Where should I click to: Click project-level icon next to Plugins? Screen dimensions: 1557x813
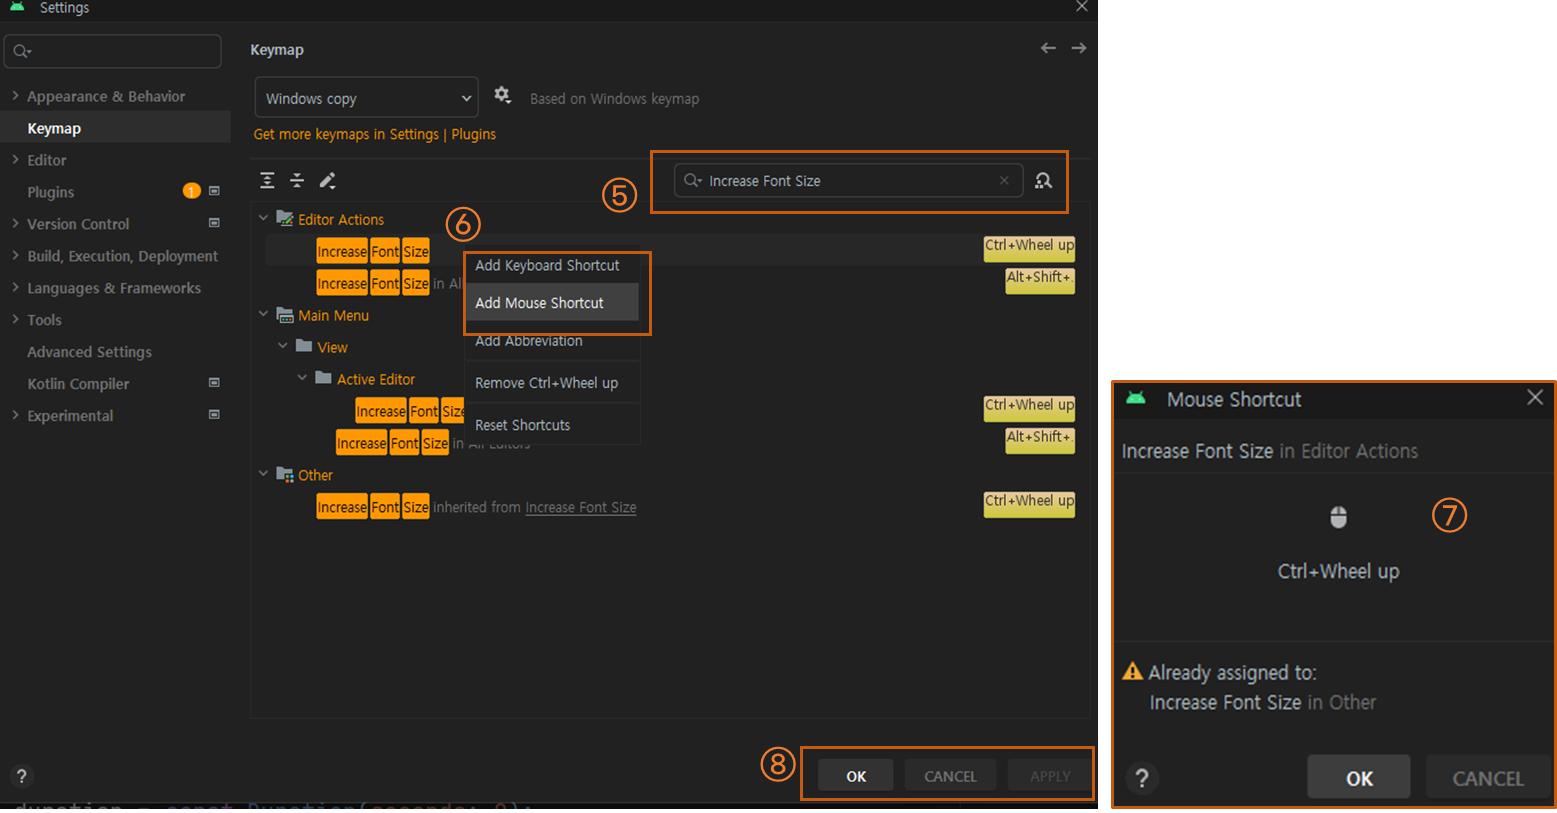[x=214, y=191]
